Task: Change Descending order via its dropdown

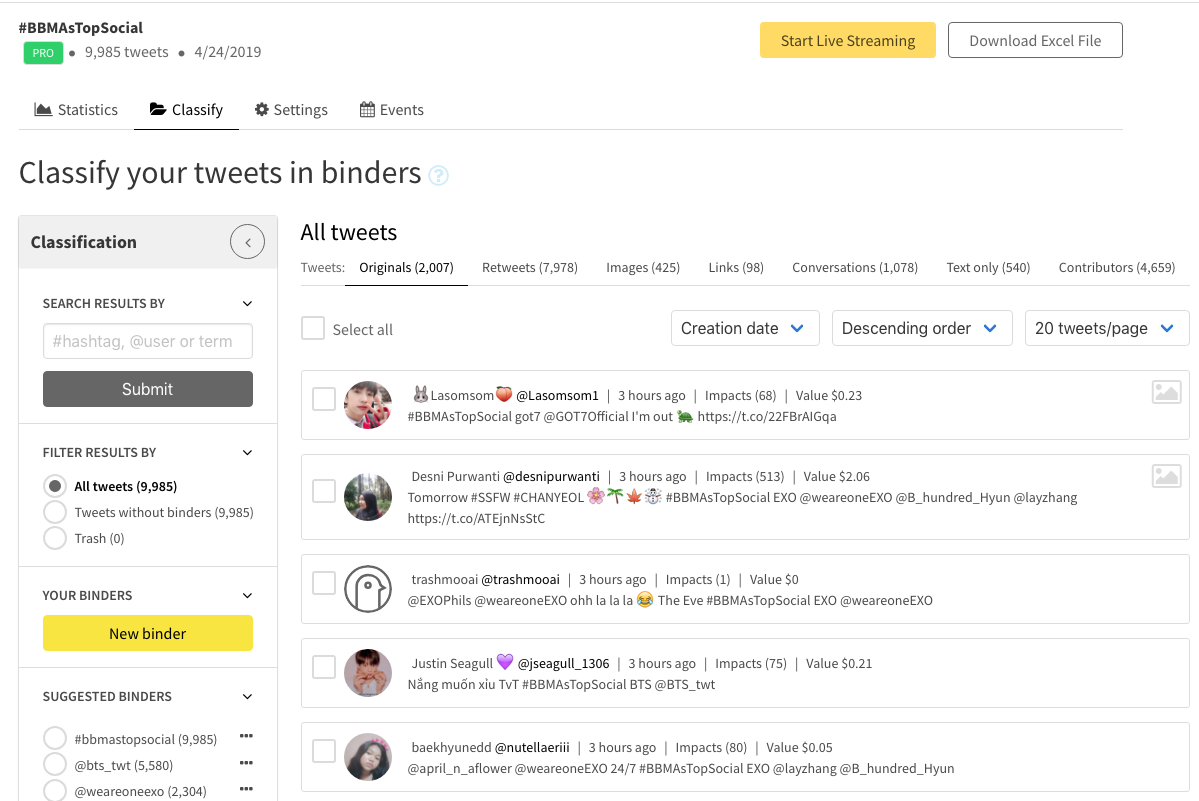Action: [x=921, y=327]
